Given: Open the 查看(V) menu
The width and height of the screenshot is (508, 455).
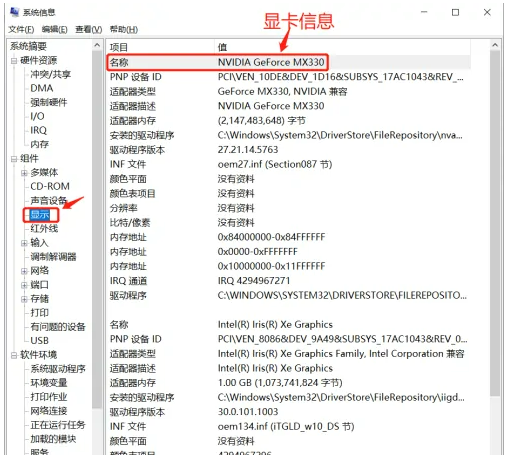Looking at the screenshot, I should [x=89, y=29].
